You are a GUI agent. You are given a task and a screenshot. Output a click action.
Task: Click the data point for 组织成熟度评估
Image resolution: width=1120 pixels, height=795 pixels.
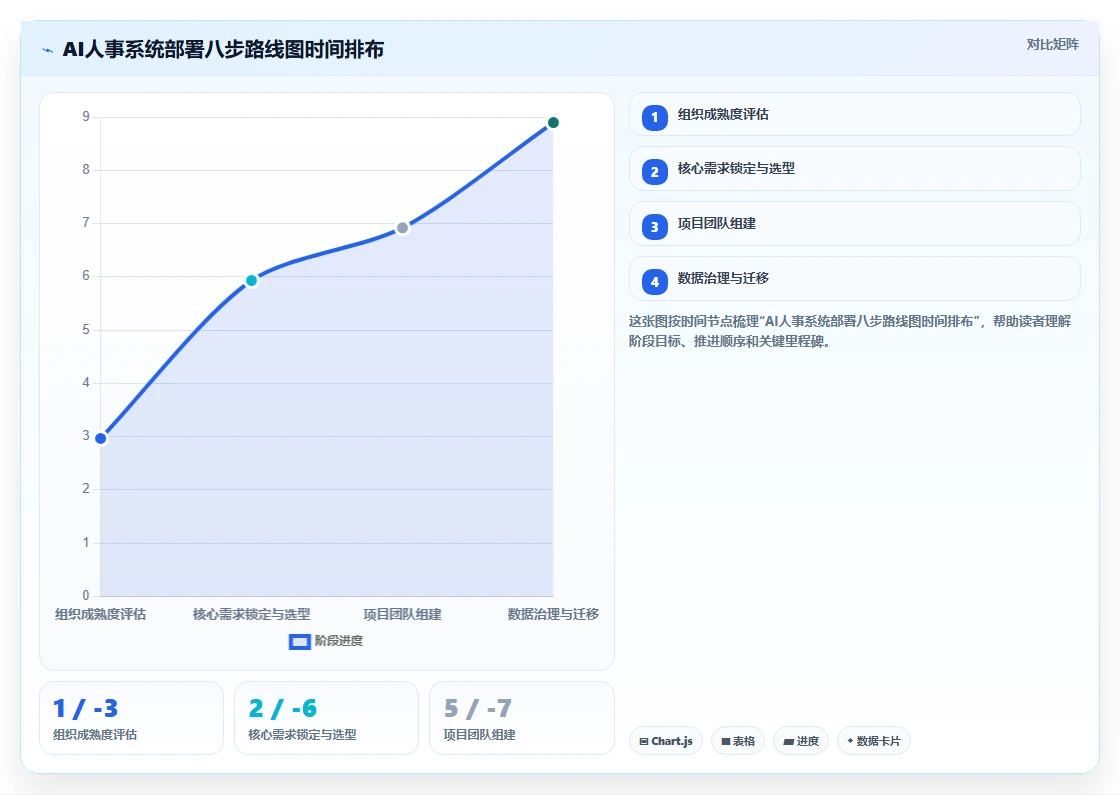click(x=101, y=438)
